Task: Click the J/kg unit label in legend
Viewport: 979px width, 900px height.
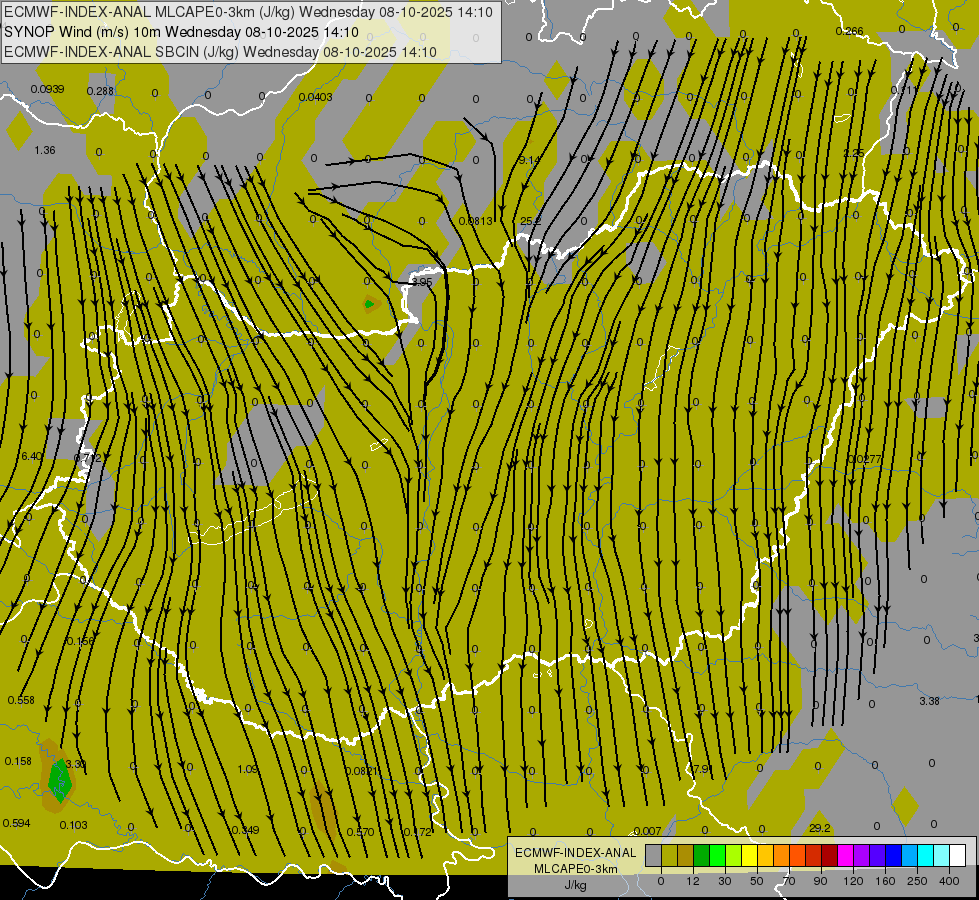Action: [575, 885]
